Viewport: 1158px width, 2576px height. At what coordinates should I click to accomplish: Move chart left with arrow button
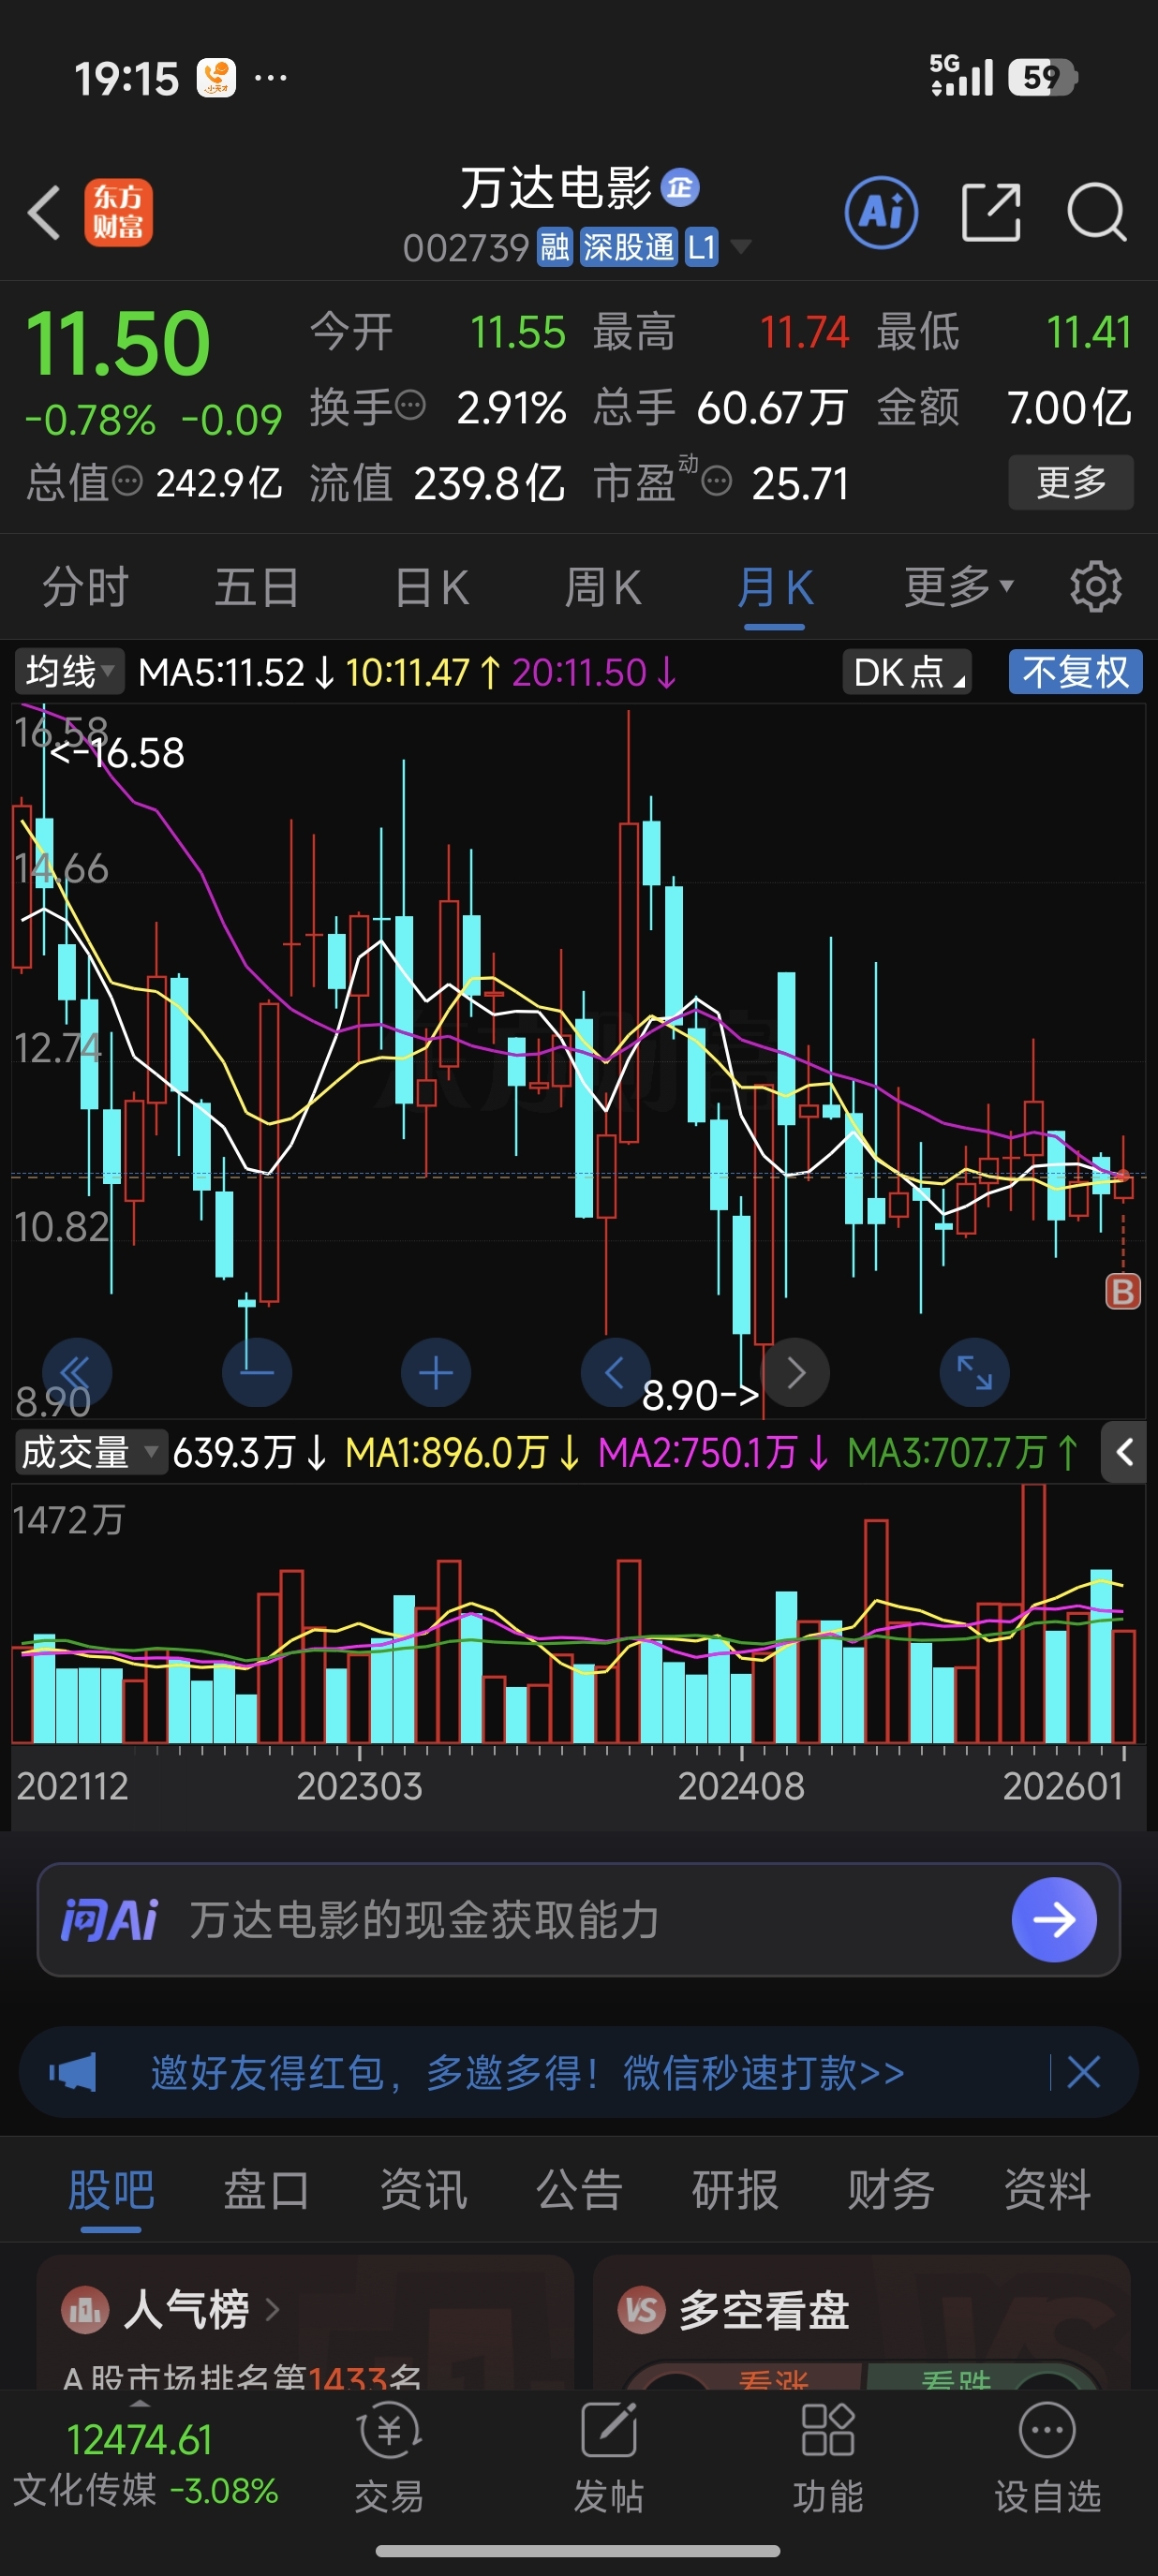coord(616,1372)
